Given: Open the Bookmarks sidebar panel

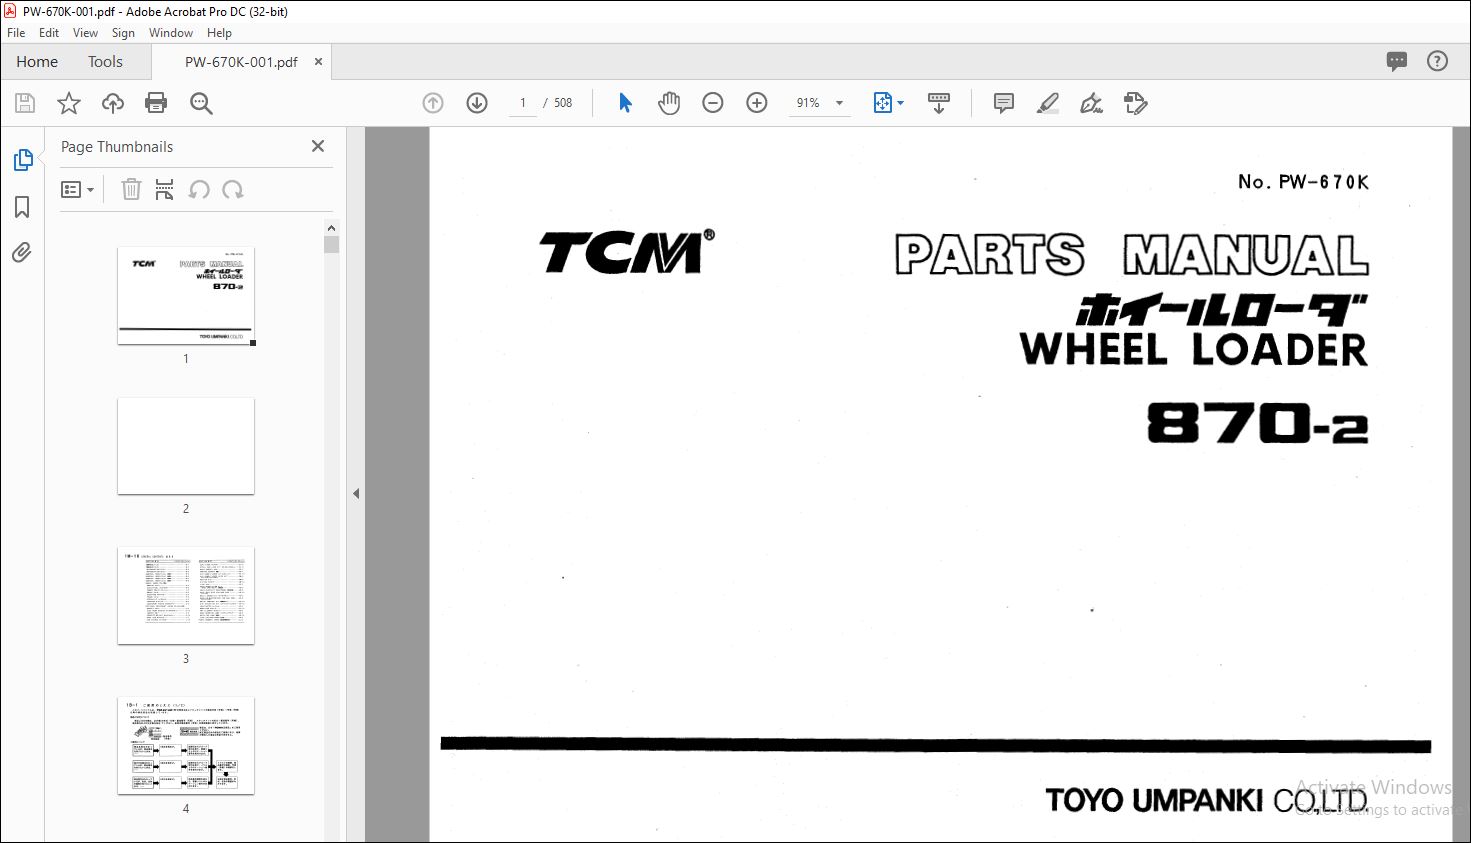Looking at the screenshot, I should tap(22, 207).
